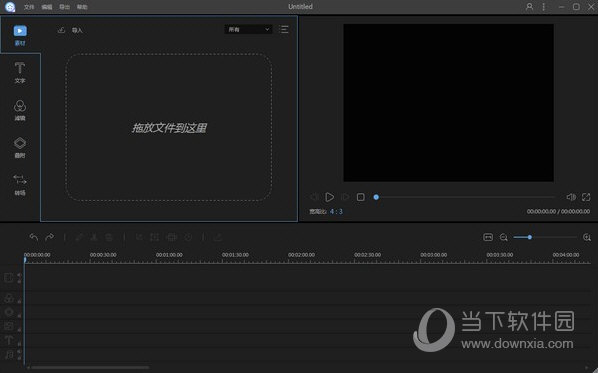Click the clock duration tool
This screenshot has width=598, height=373.
tap(188, 237)
